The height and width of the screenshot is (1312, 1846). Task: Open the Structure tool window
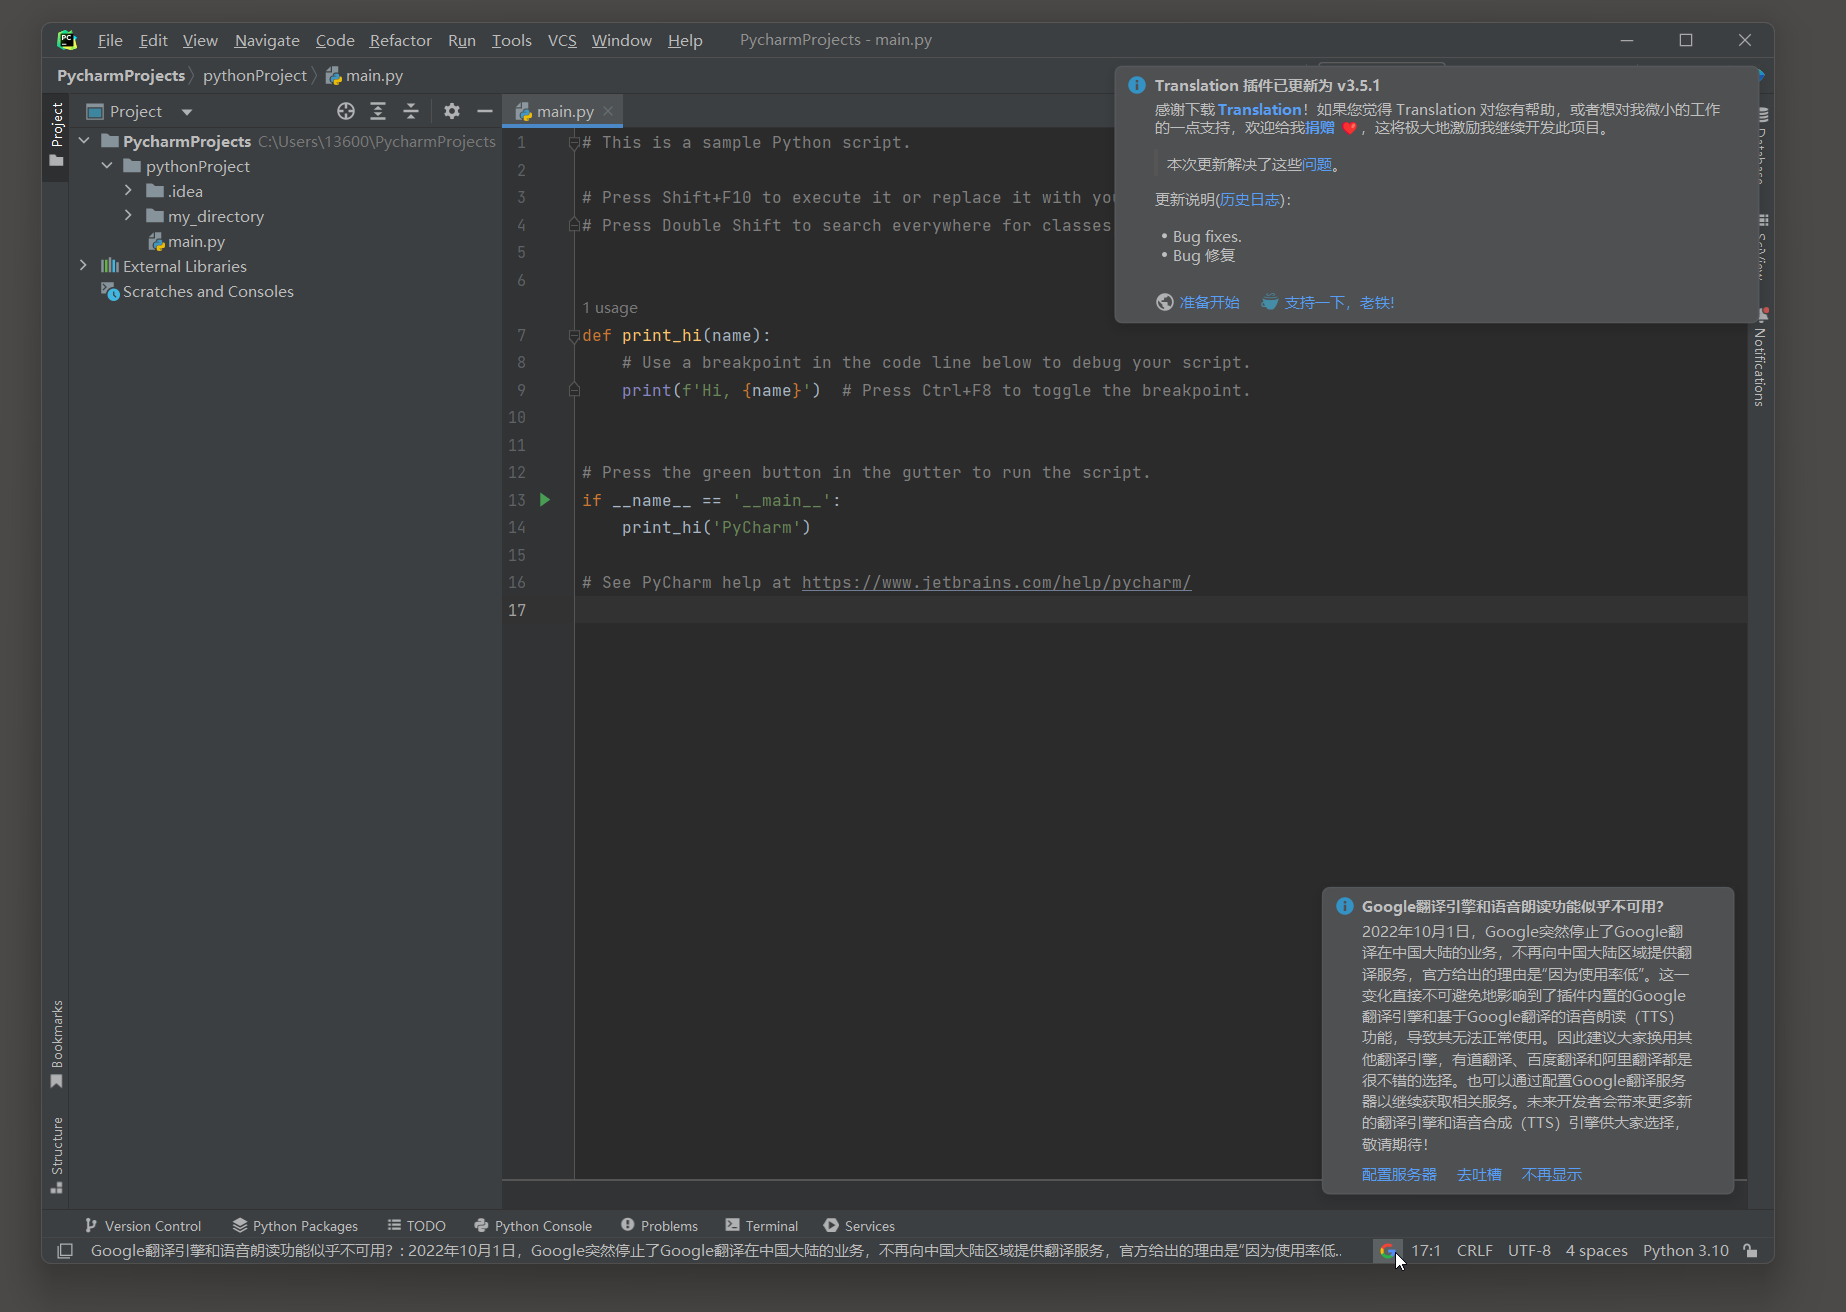coord(57,1155)
